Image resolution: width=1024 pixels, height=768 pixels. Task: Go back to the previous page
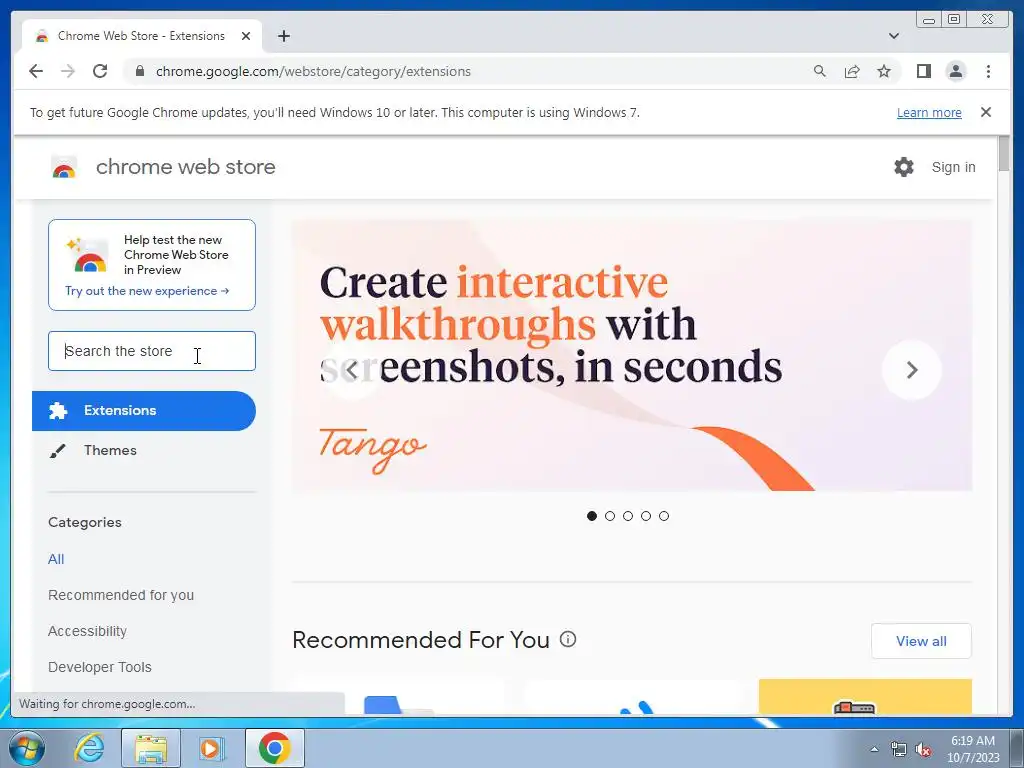point(36,71)
